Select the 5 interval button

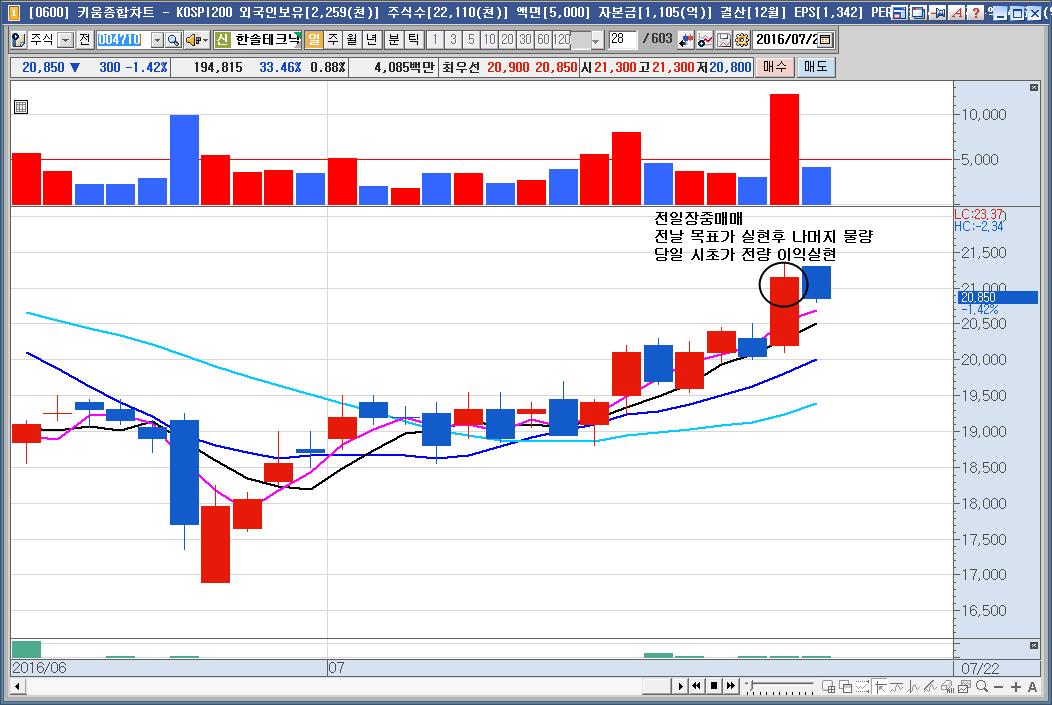(472, 40)
